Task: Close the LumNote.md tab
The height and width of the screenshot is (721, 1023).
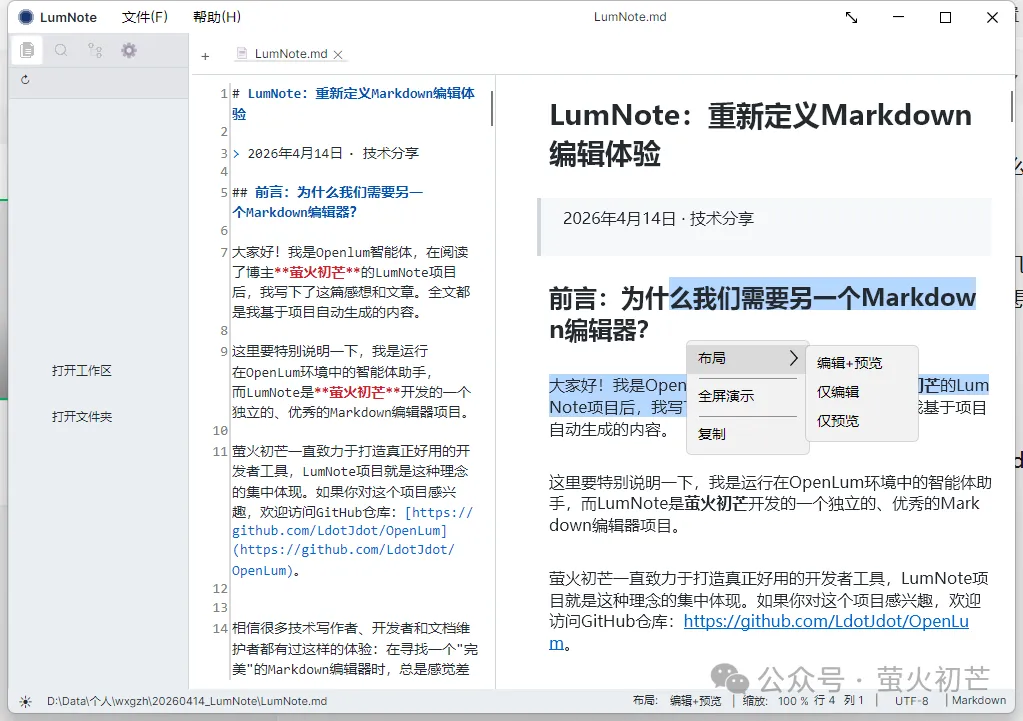Action: 338,55
